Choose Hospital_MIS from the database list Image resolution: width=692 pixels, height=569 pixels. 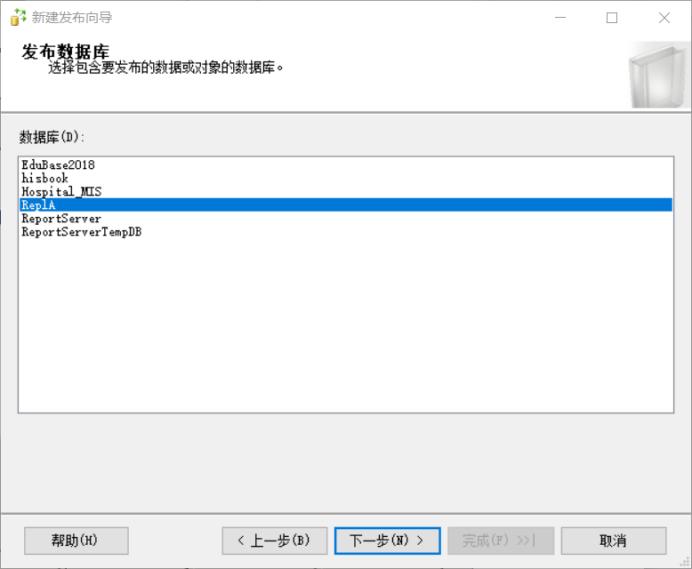point(62,191)
